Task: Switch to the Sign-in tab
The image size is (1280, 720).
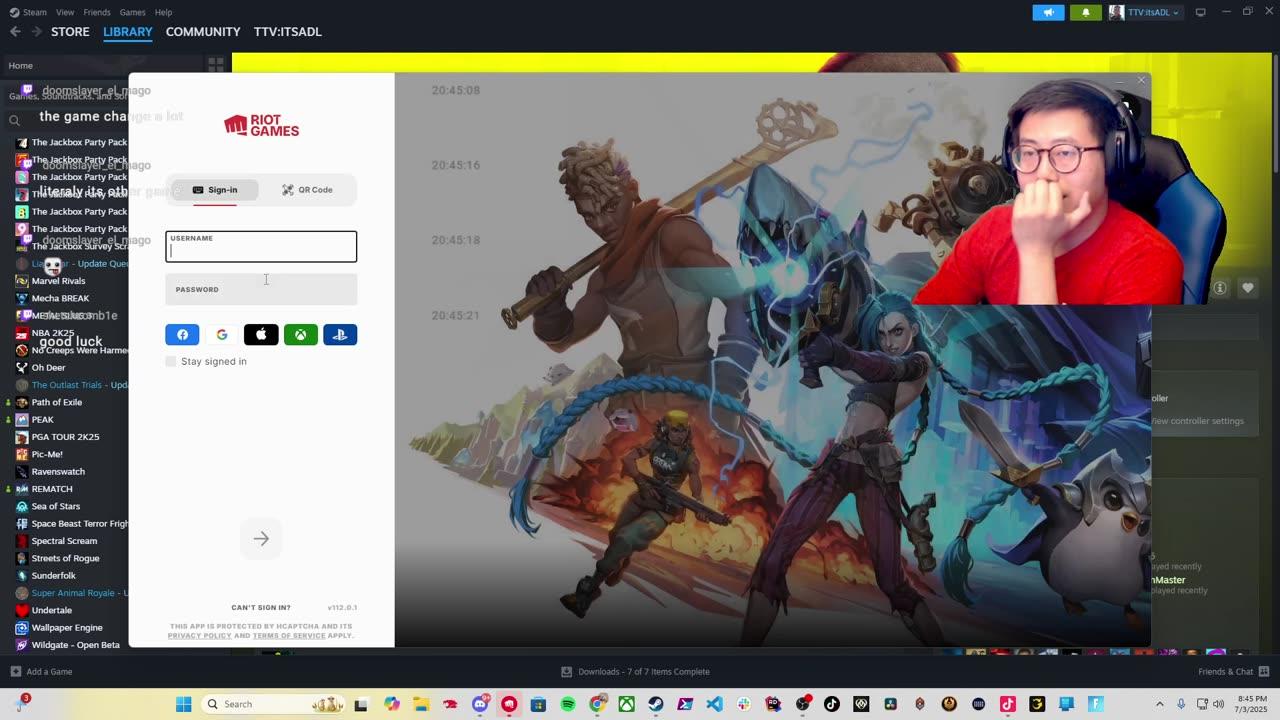Action: 214,190
